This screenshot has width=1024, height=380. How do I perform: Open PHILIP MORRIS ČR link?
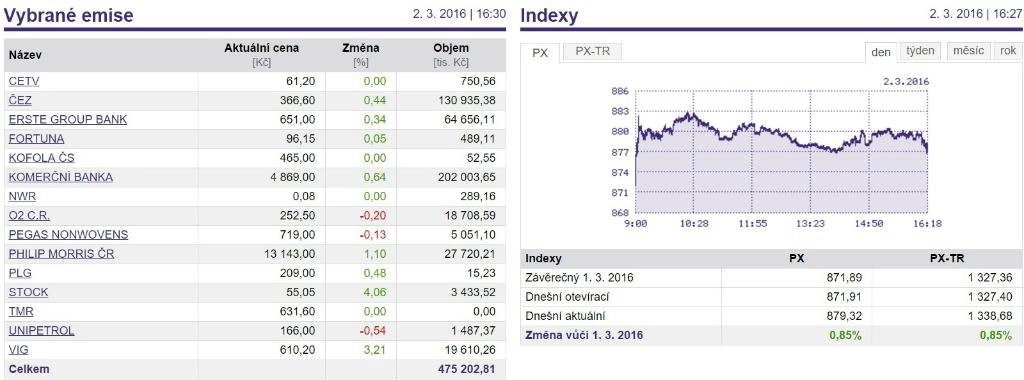pos(61,253)
